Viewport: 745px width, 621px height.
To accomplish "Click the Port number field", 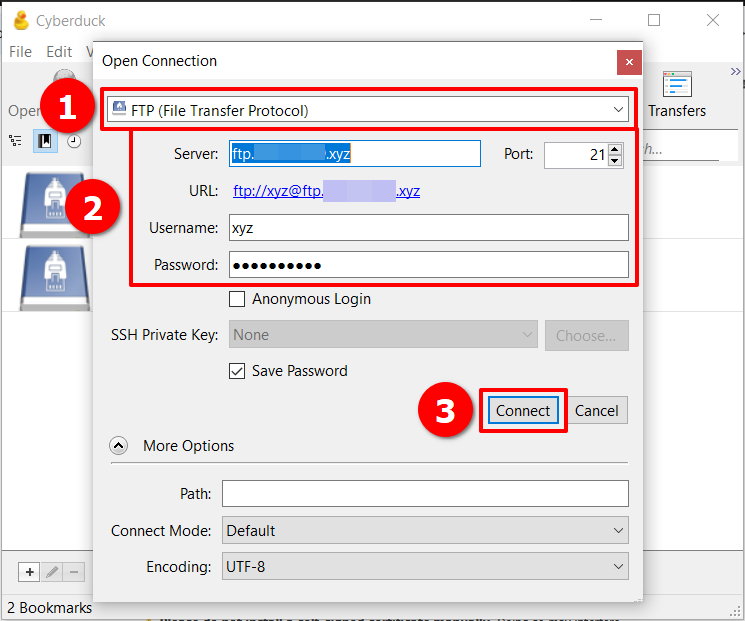I will [x=576, y=155].
